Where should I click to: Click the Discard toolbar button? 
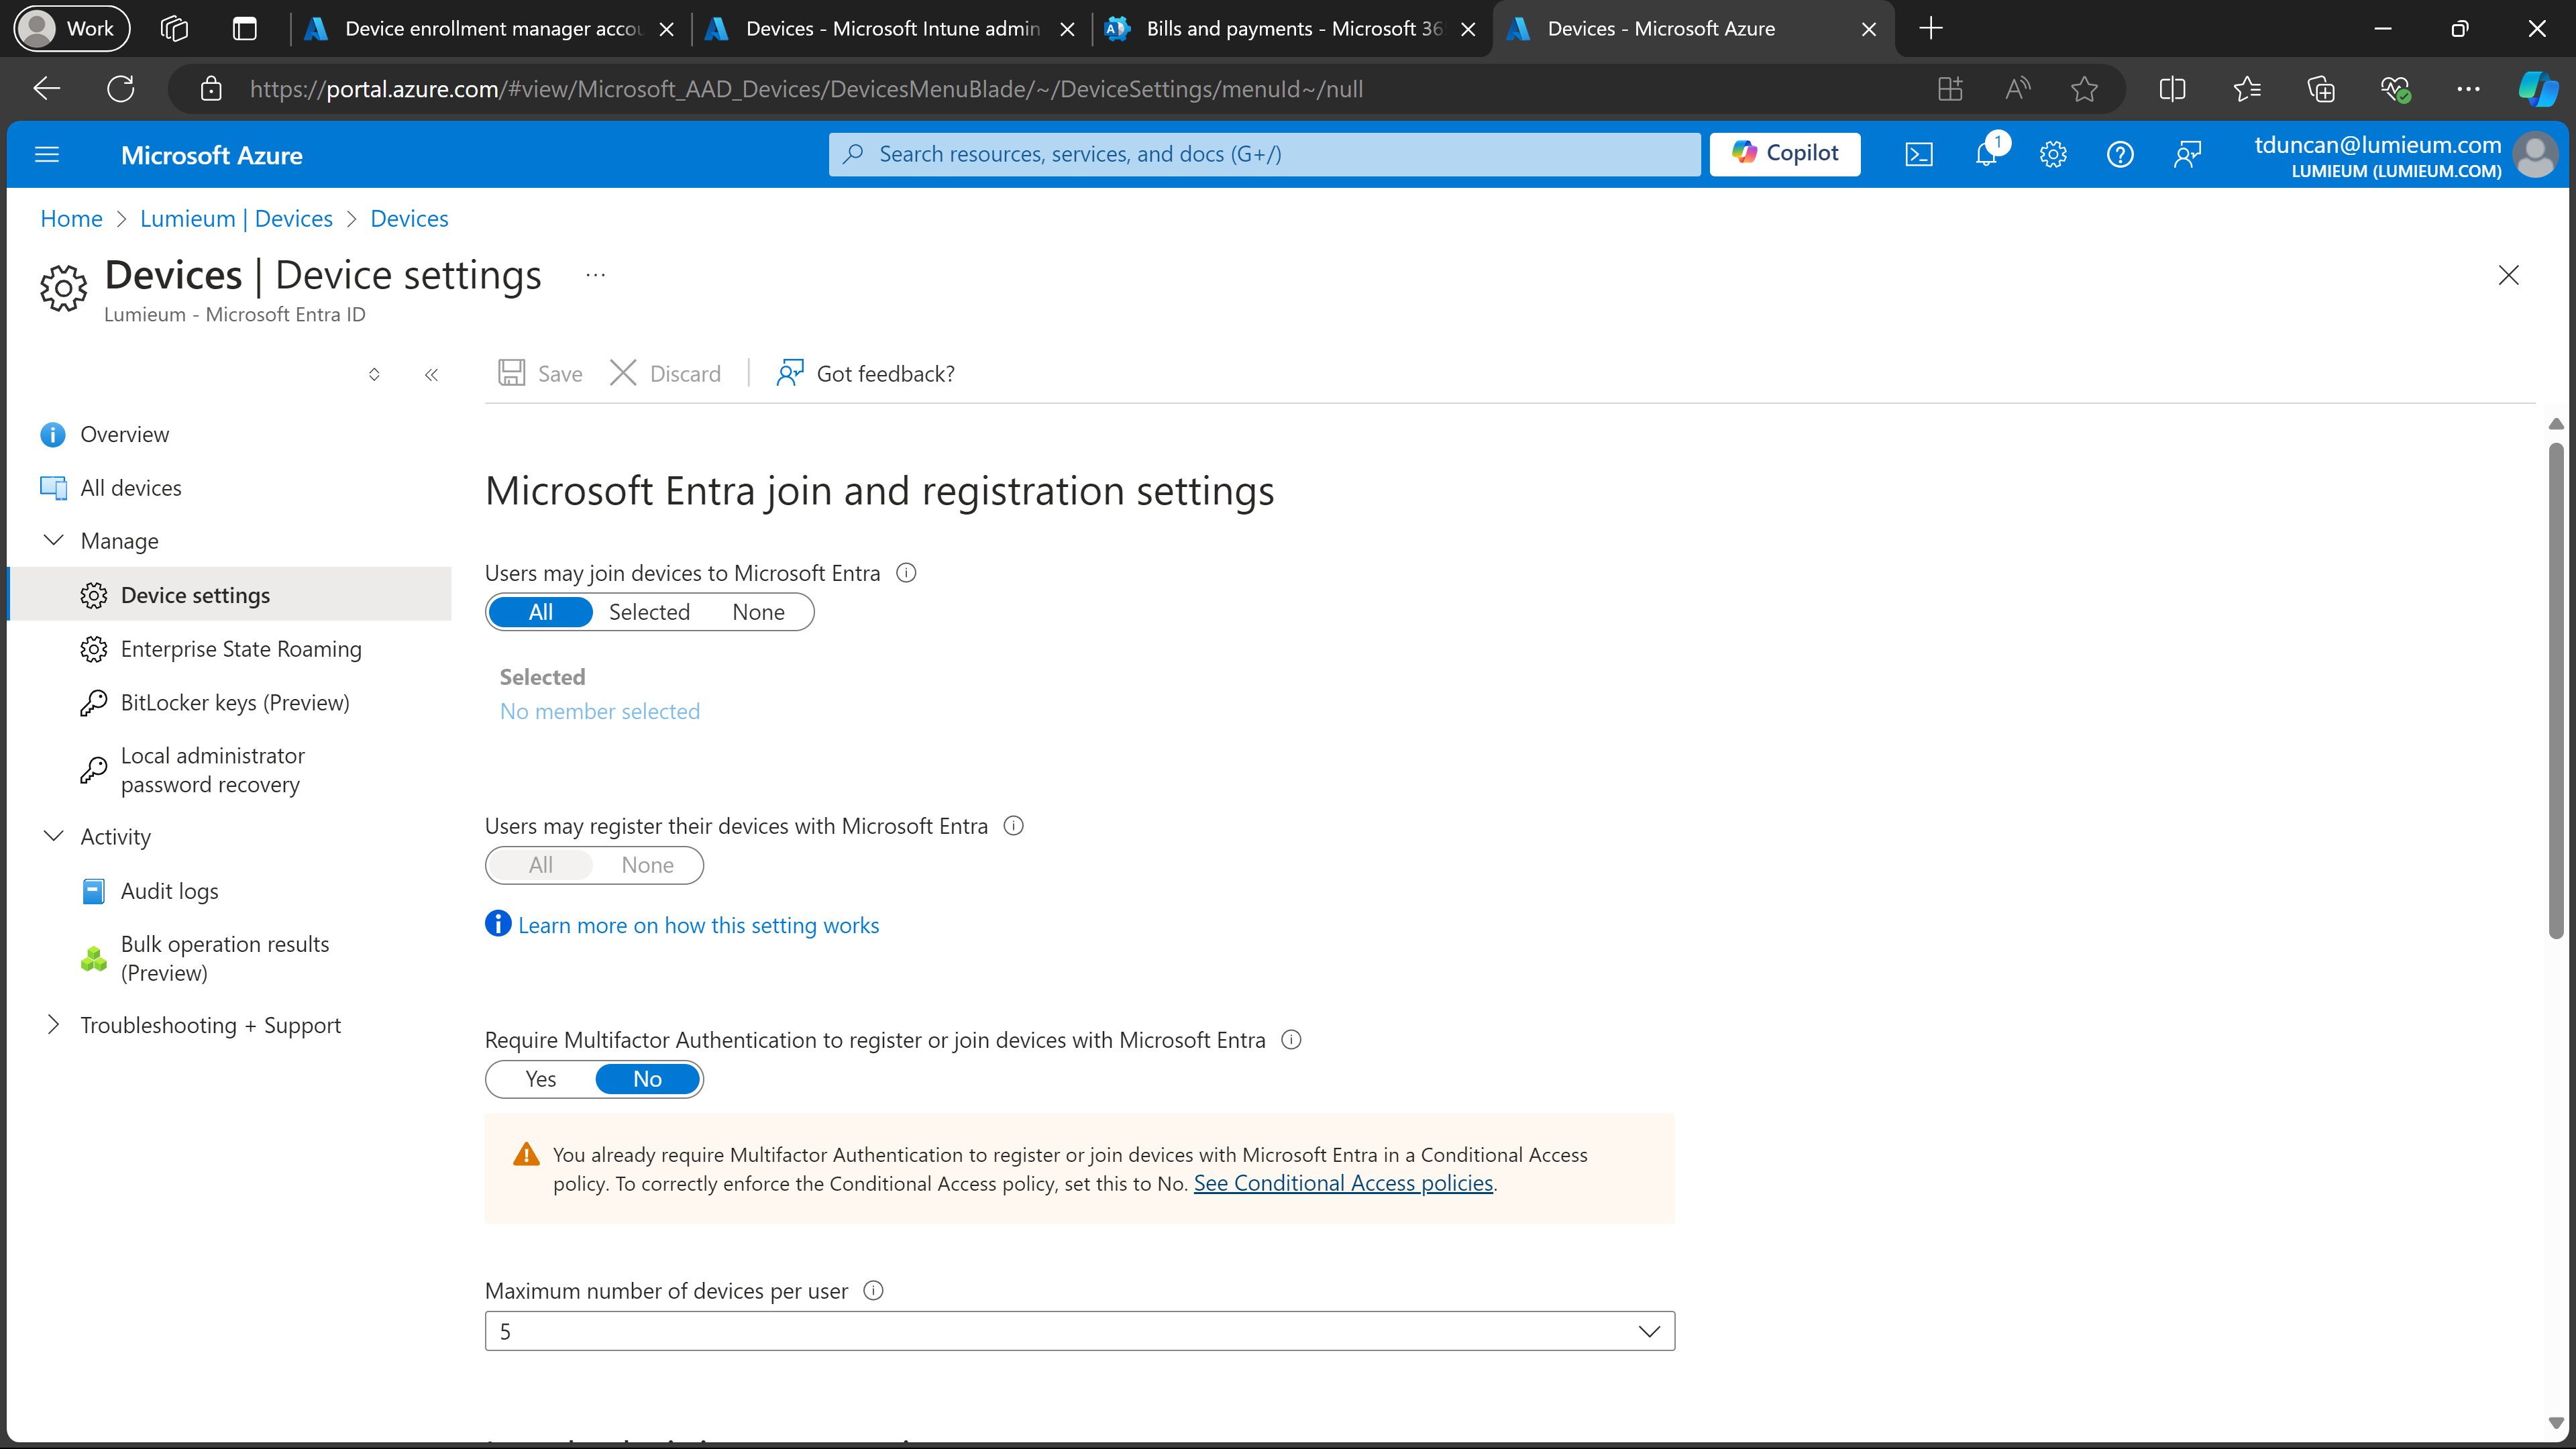[666, 373]
